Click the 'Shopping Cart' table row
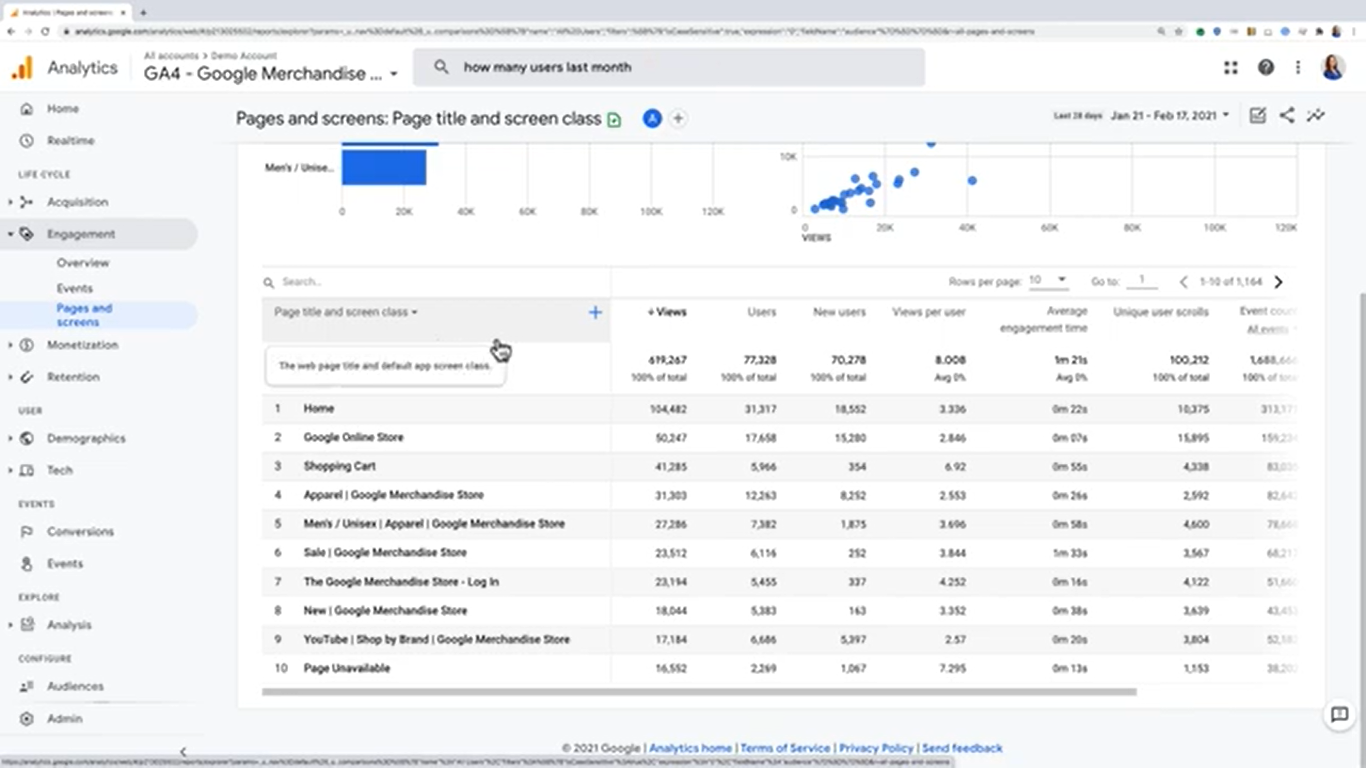Screen dimensions: 1366x768 tap(780, 466)
